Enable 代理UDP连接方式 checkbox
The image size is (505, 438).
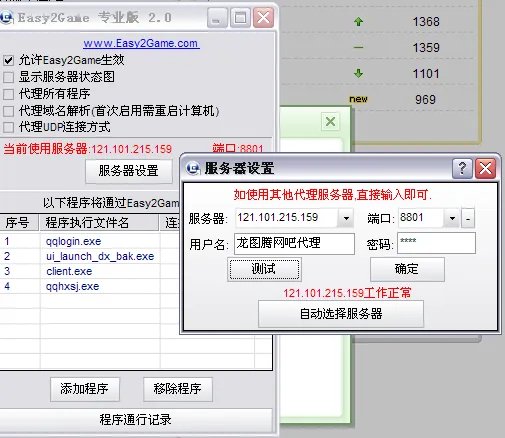pos(8,127)
